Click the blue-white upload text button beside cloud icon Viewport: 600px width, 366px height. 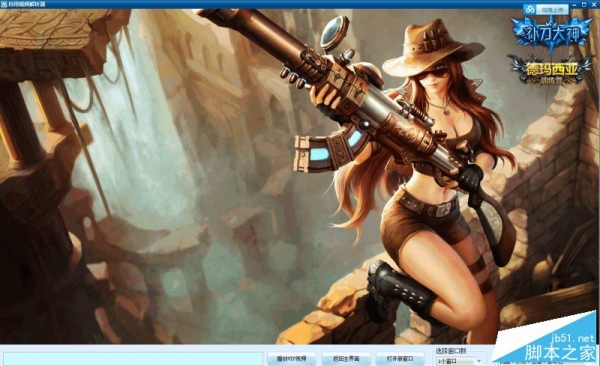552,10
